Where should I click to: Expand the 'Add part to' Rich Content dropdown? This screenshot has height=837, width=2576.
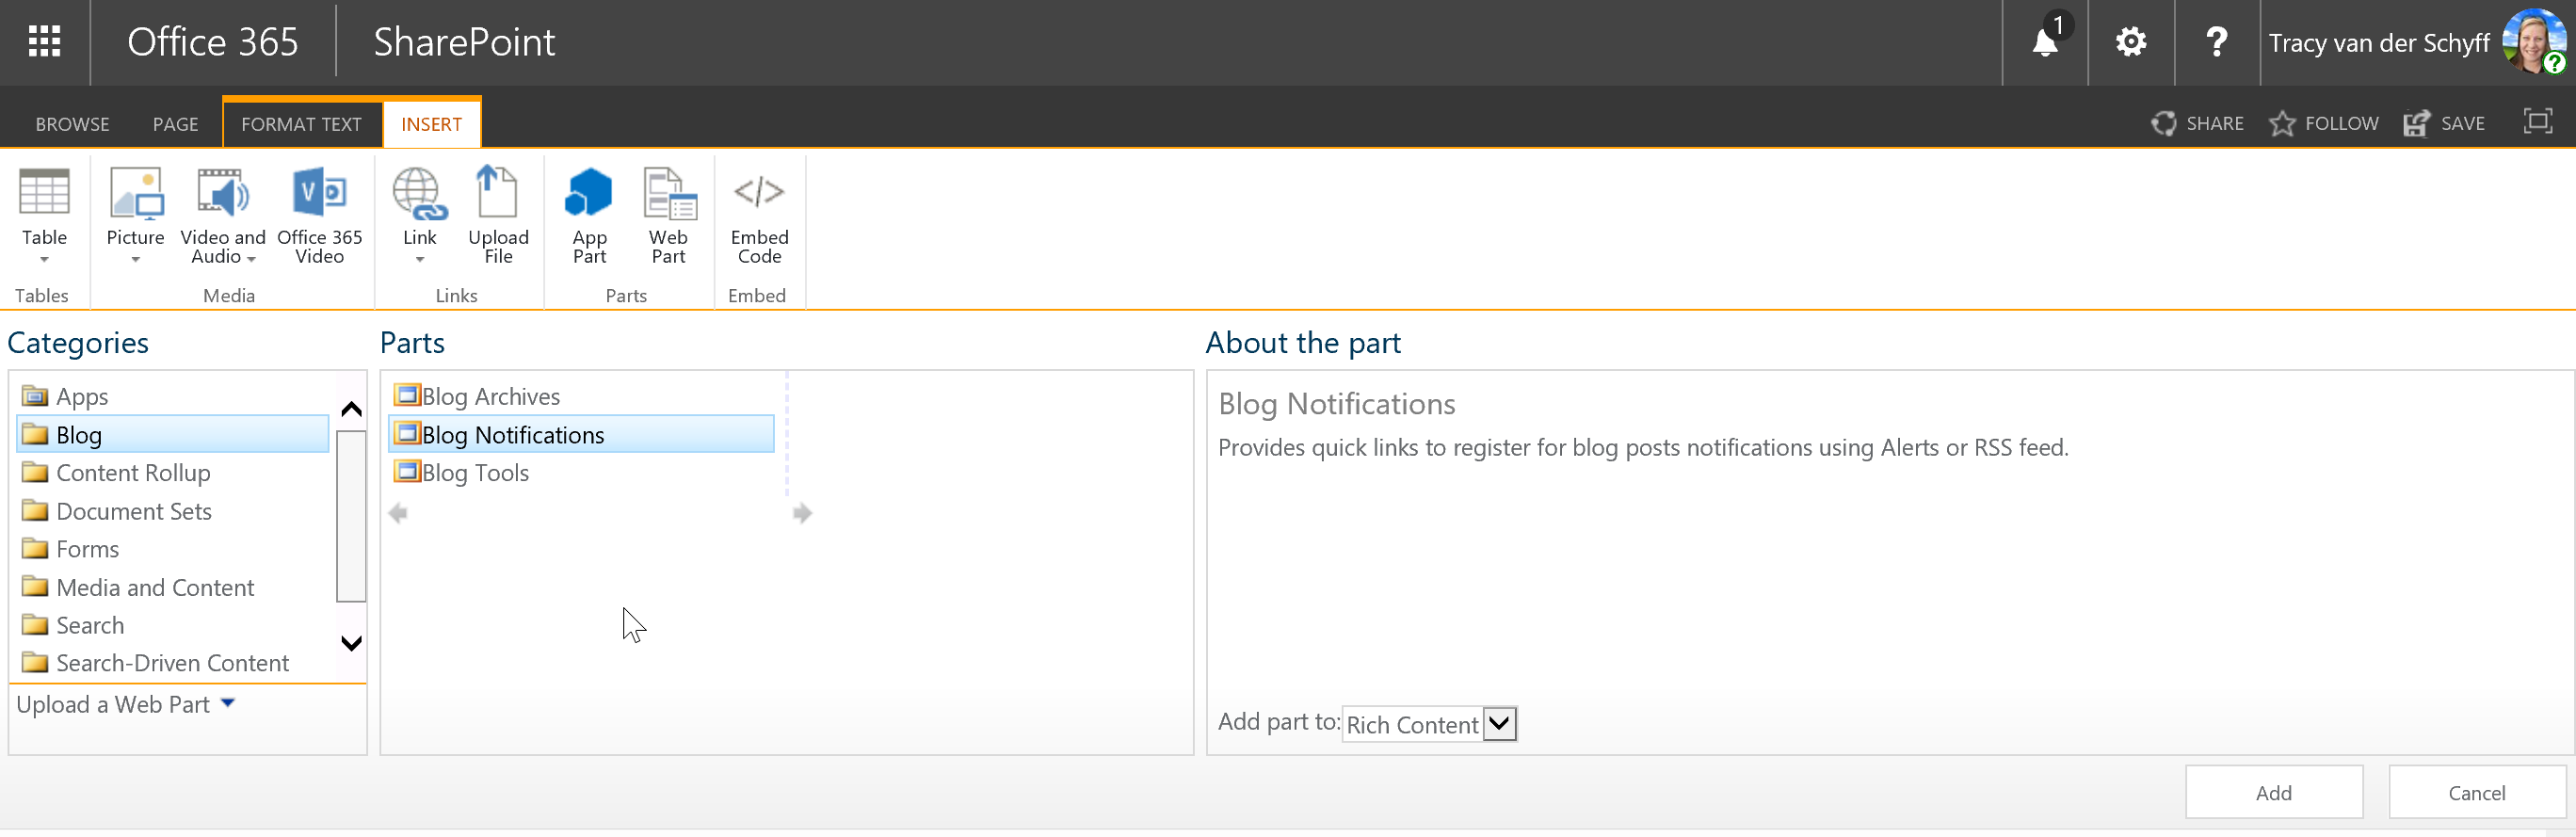pos(1499,724)
